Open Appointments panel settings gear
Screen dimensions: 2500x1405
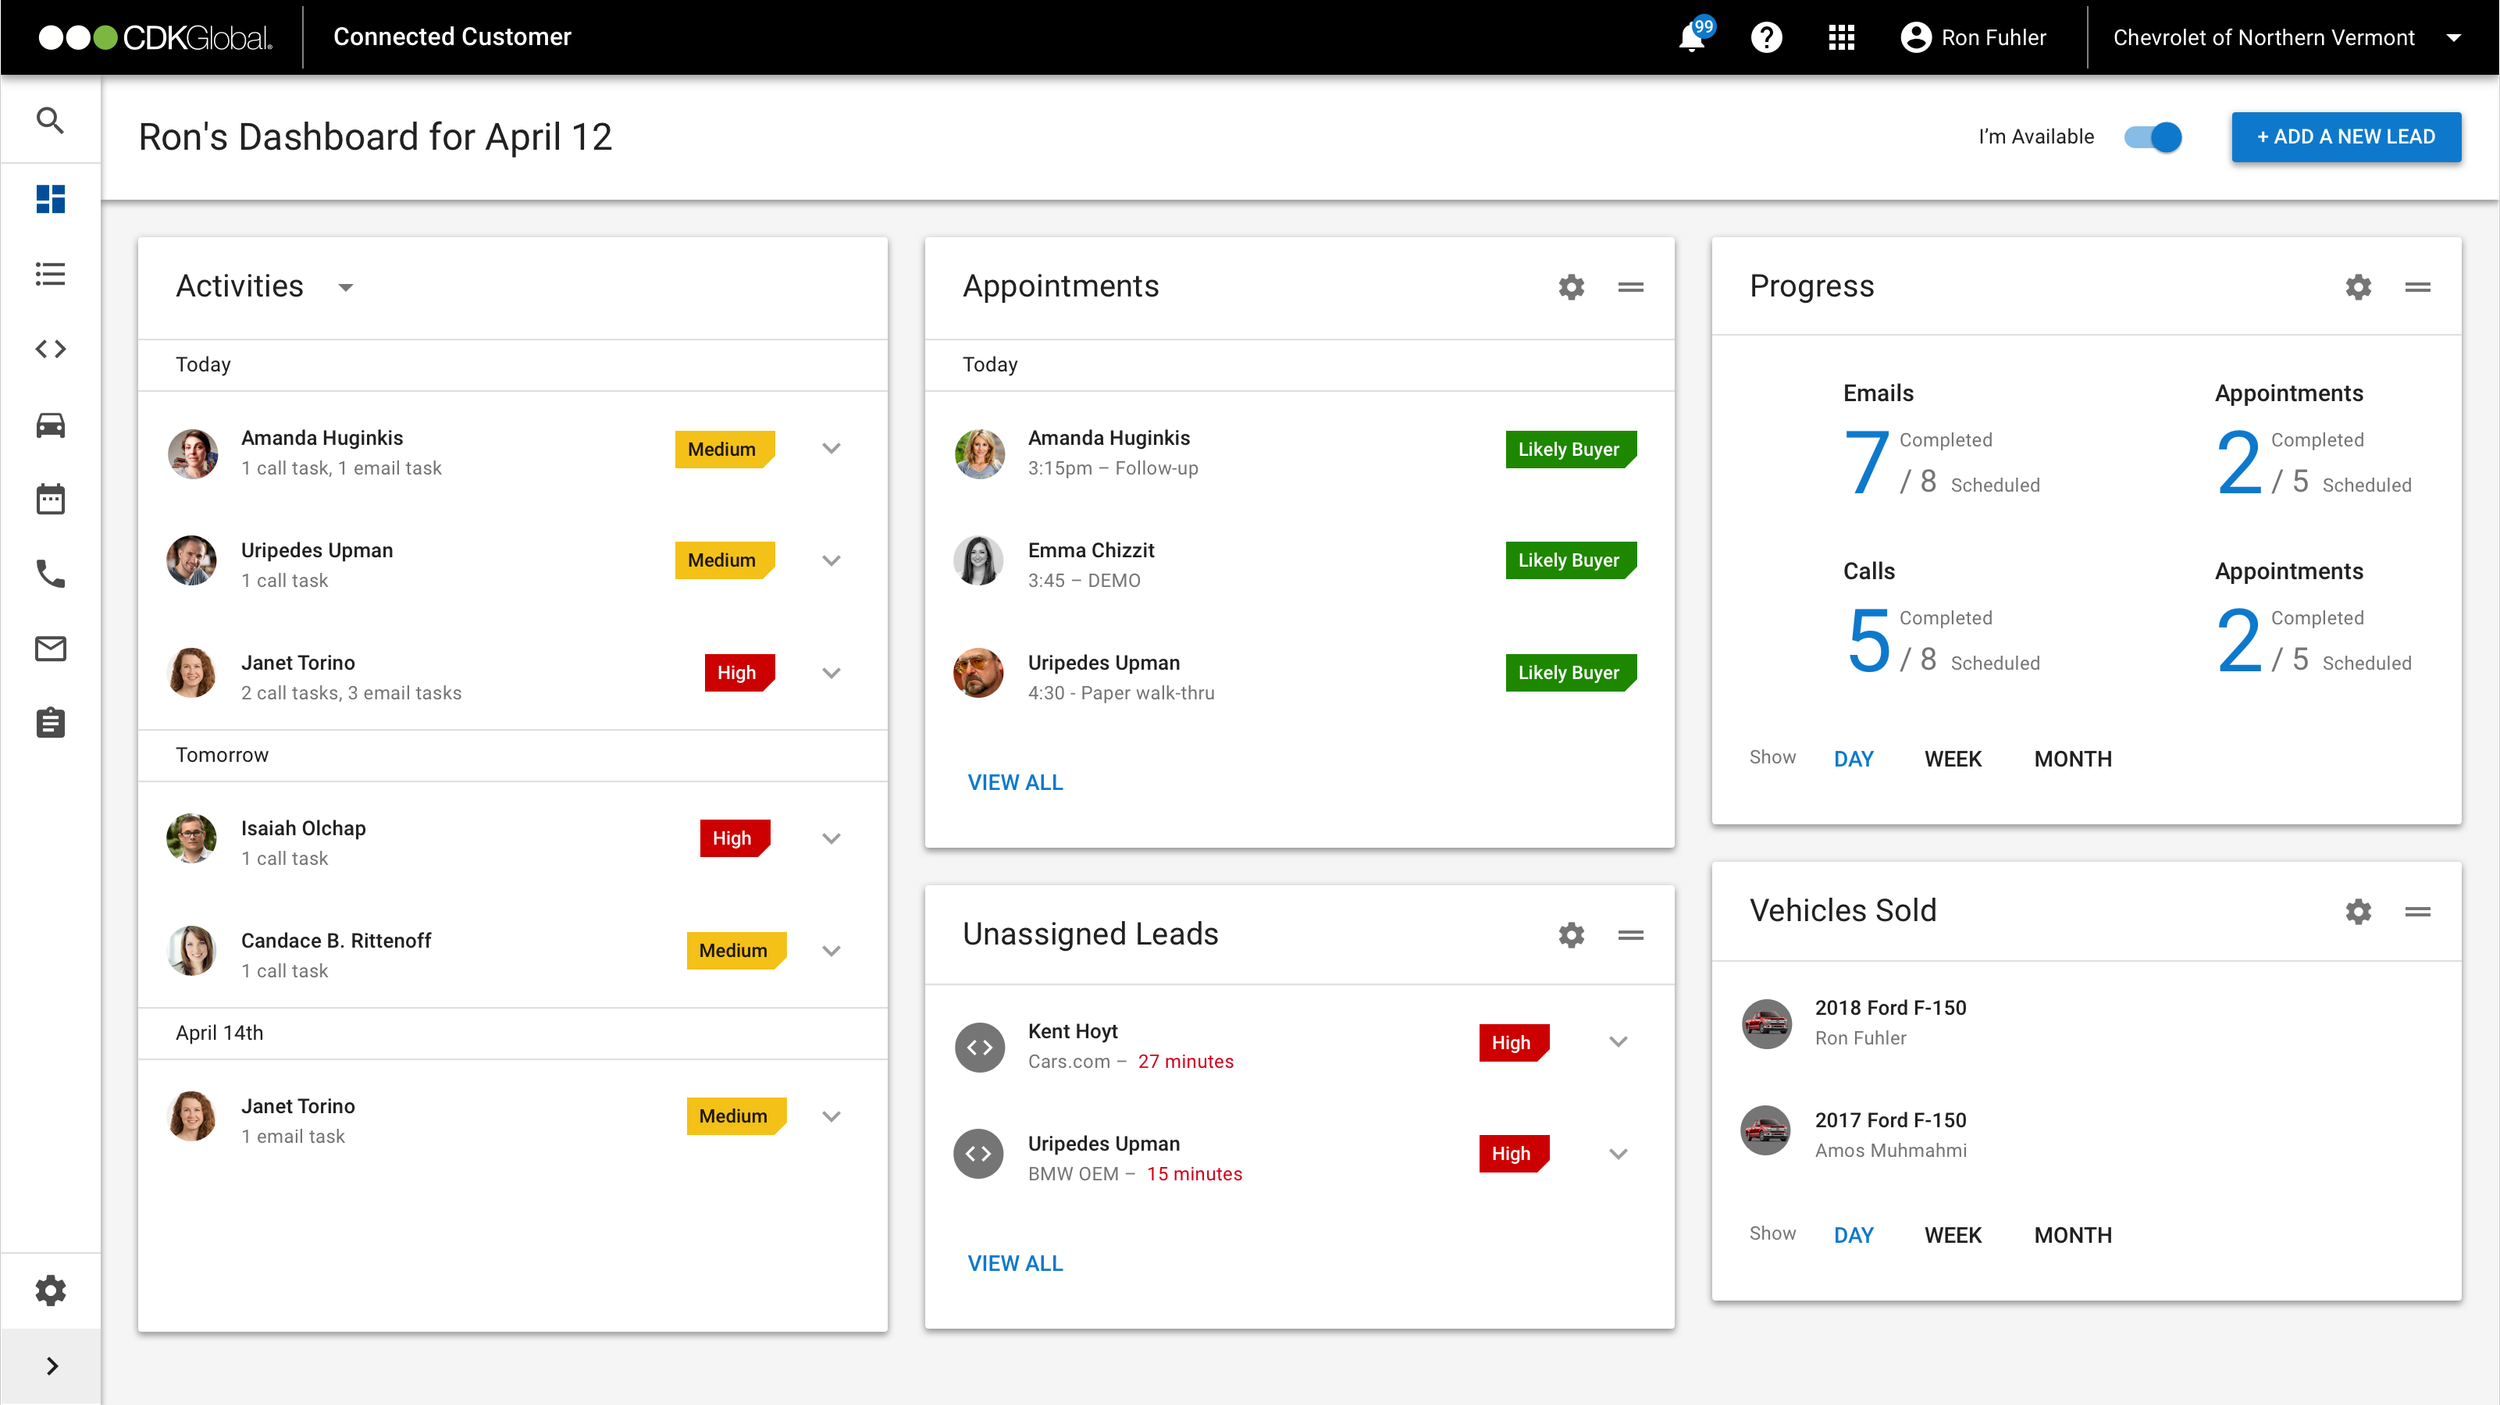pyautogui.click(x=1571, y=287)
